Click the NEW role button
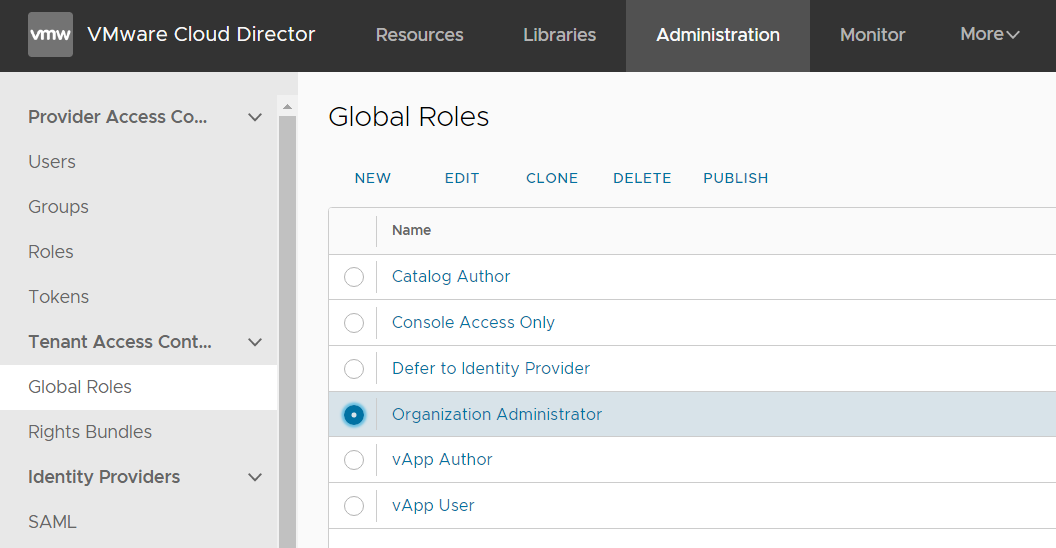Viewport: 1056px width, 548px height. click(372, 178)
